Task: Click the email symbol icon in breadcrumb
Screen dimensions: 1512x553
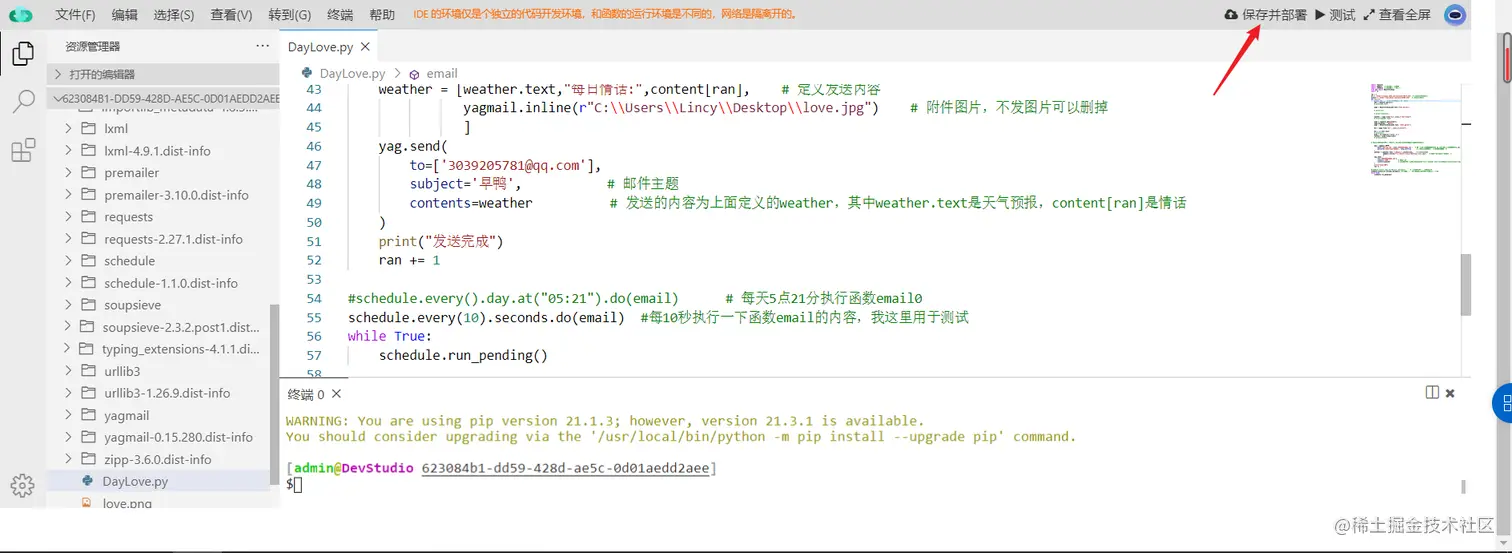Action: click(414, 74)
